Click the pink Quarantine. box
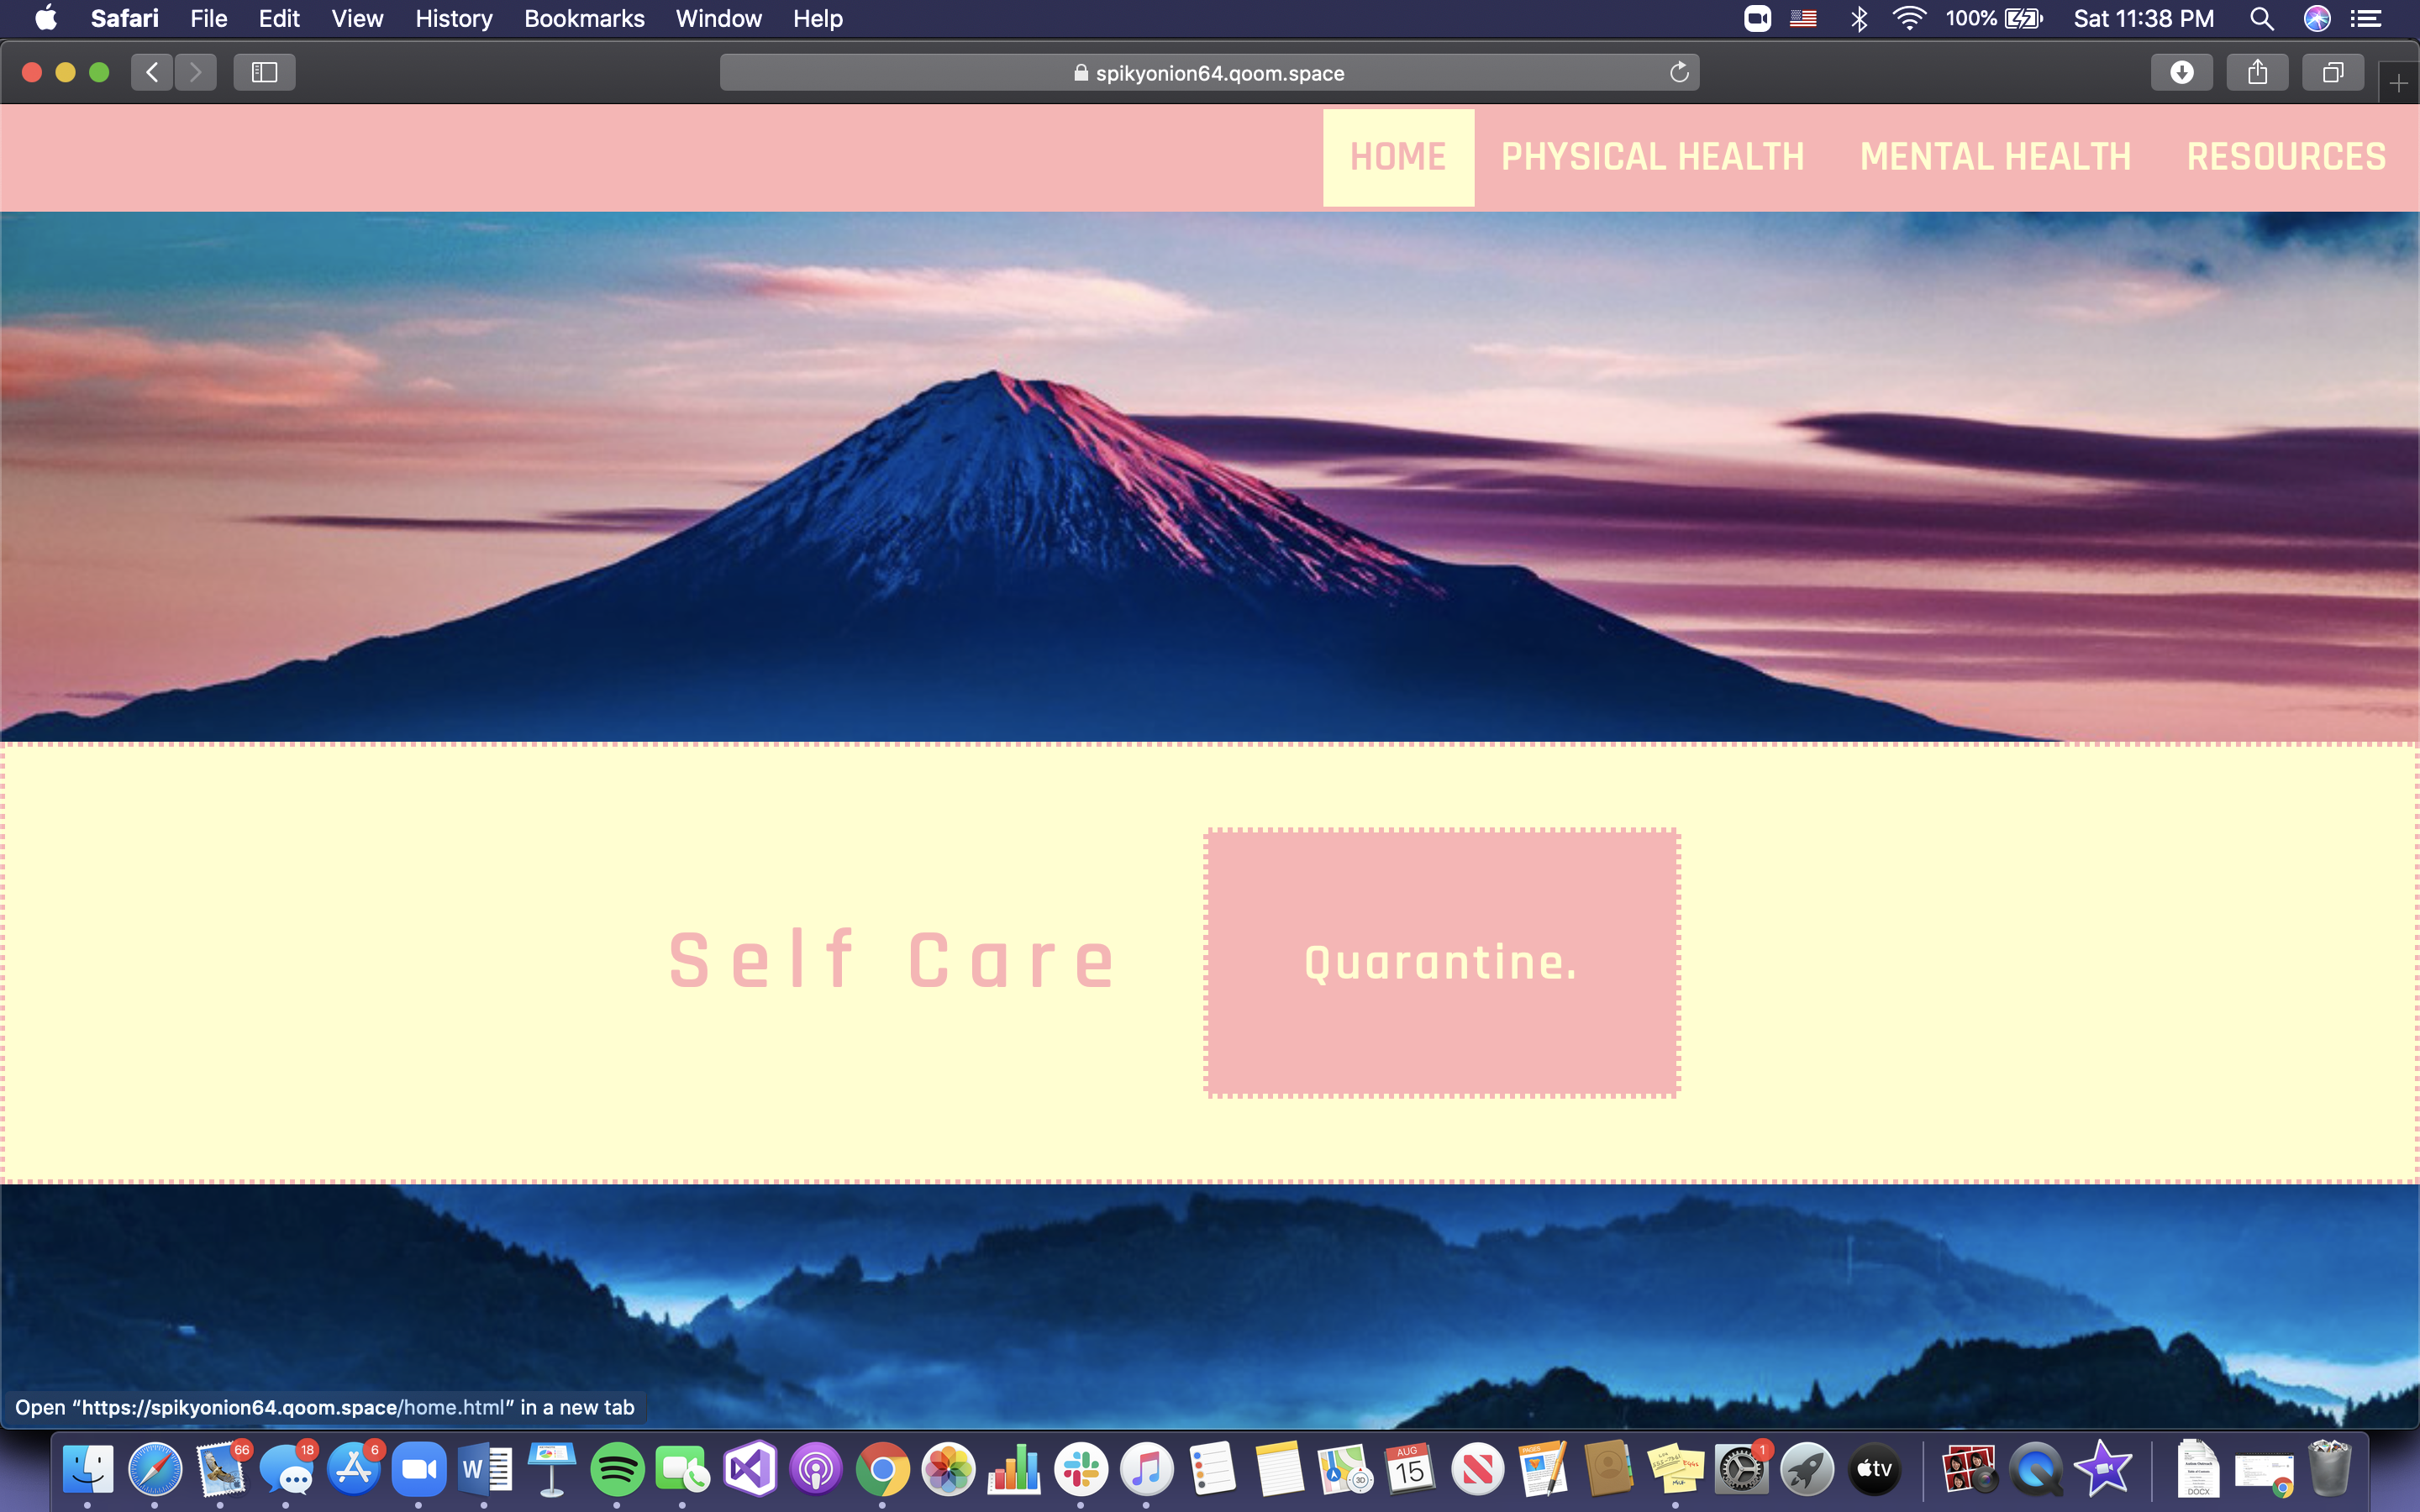The width and height of the screenshot is (2420, 1512). tap(1441, 962)
